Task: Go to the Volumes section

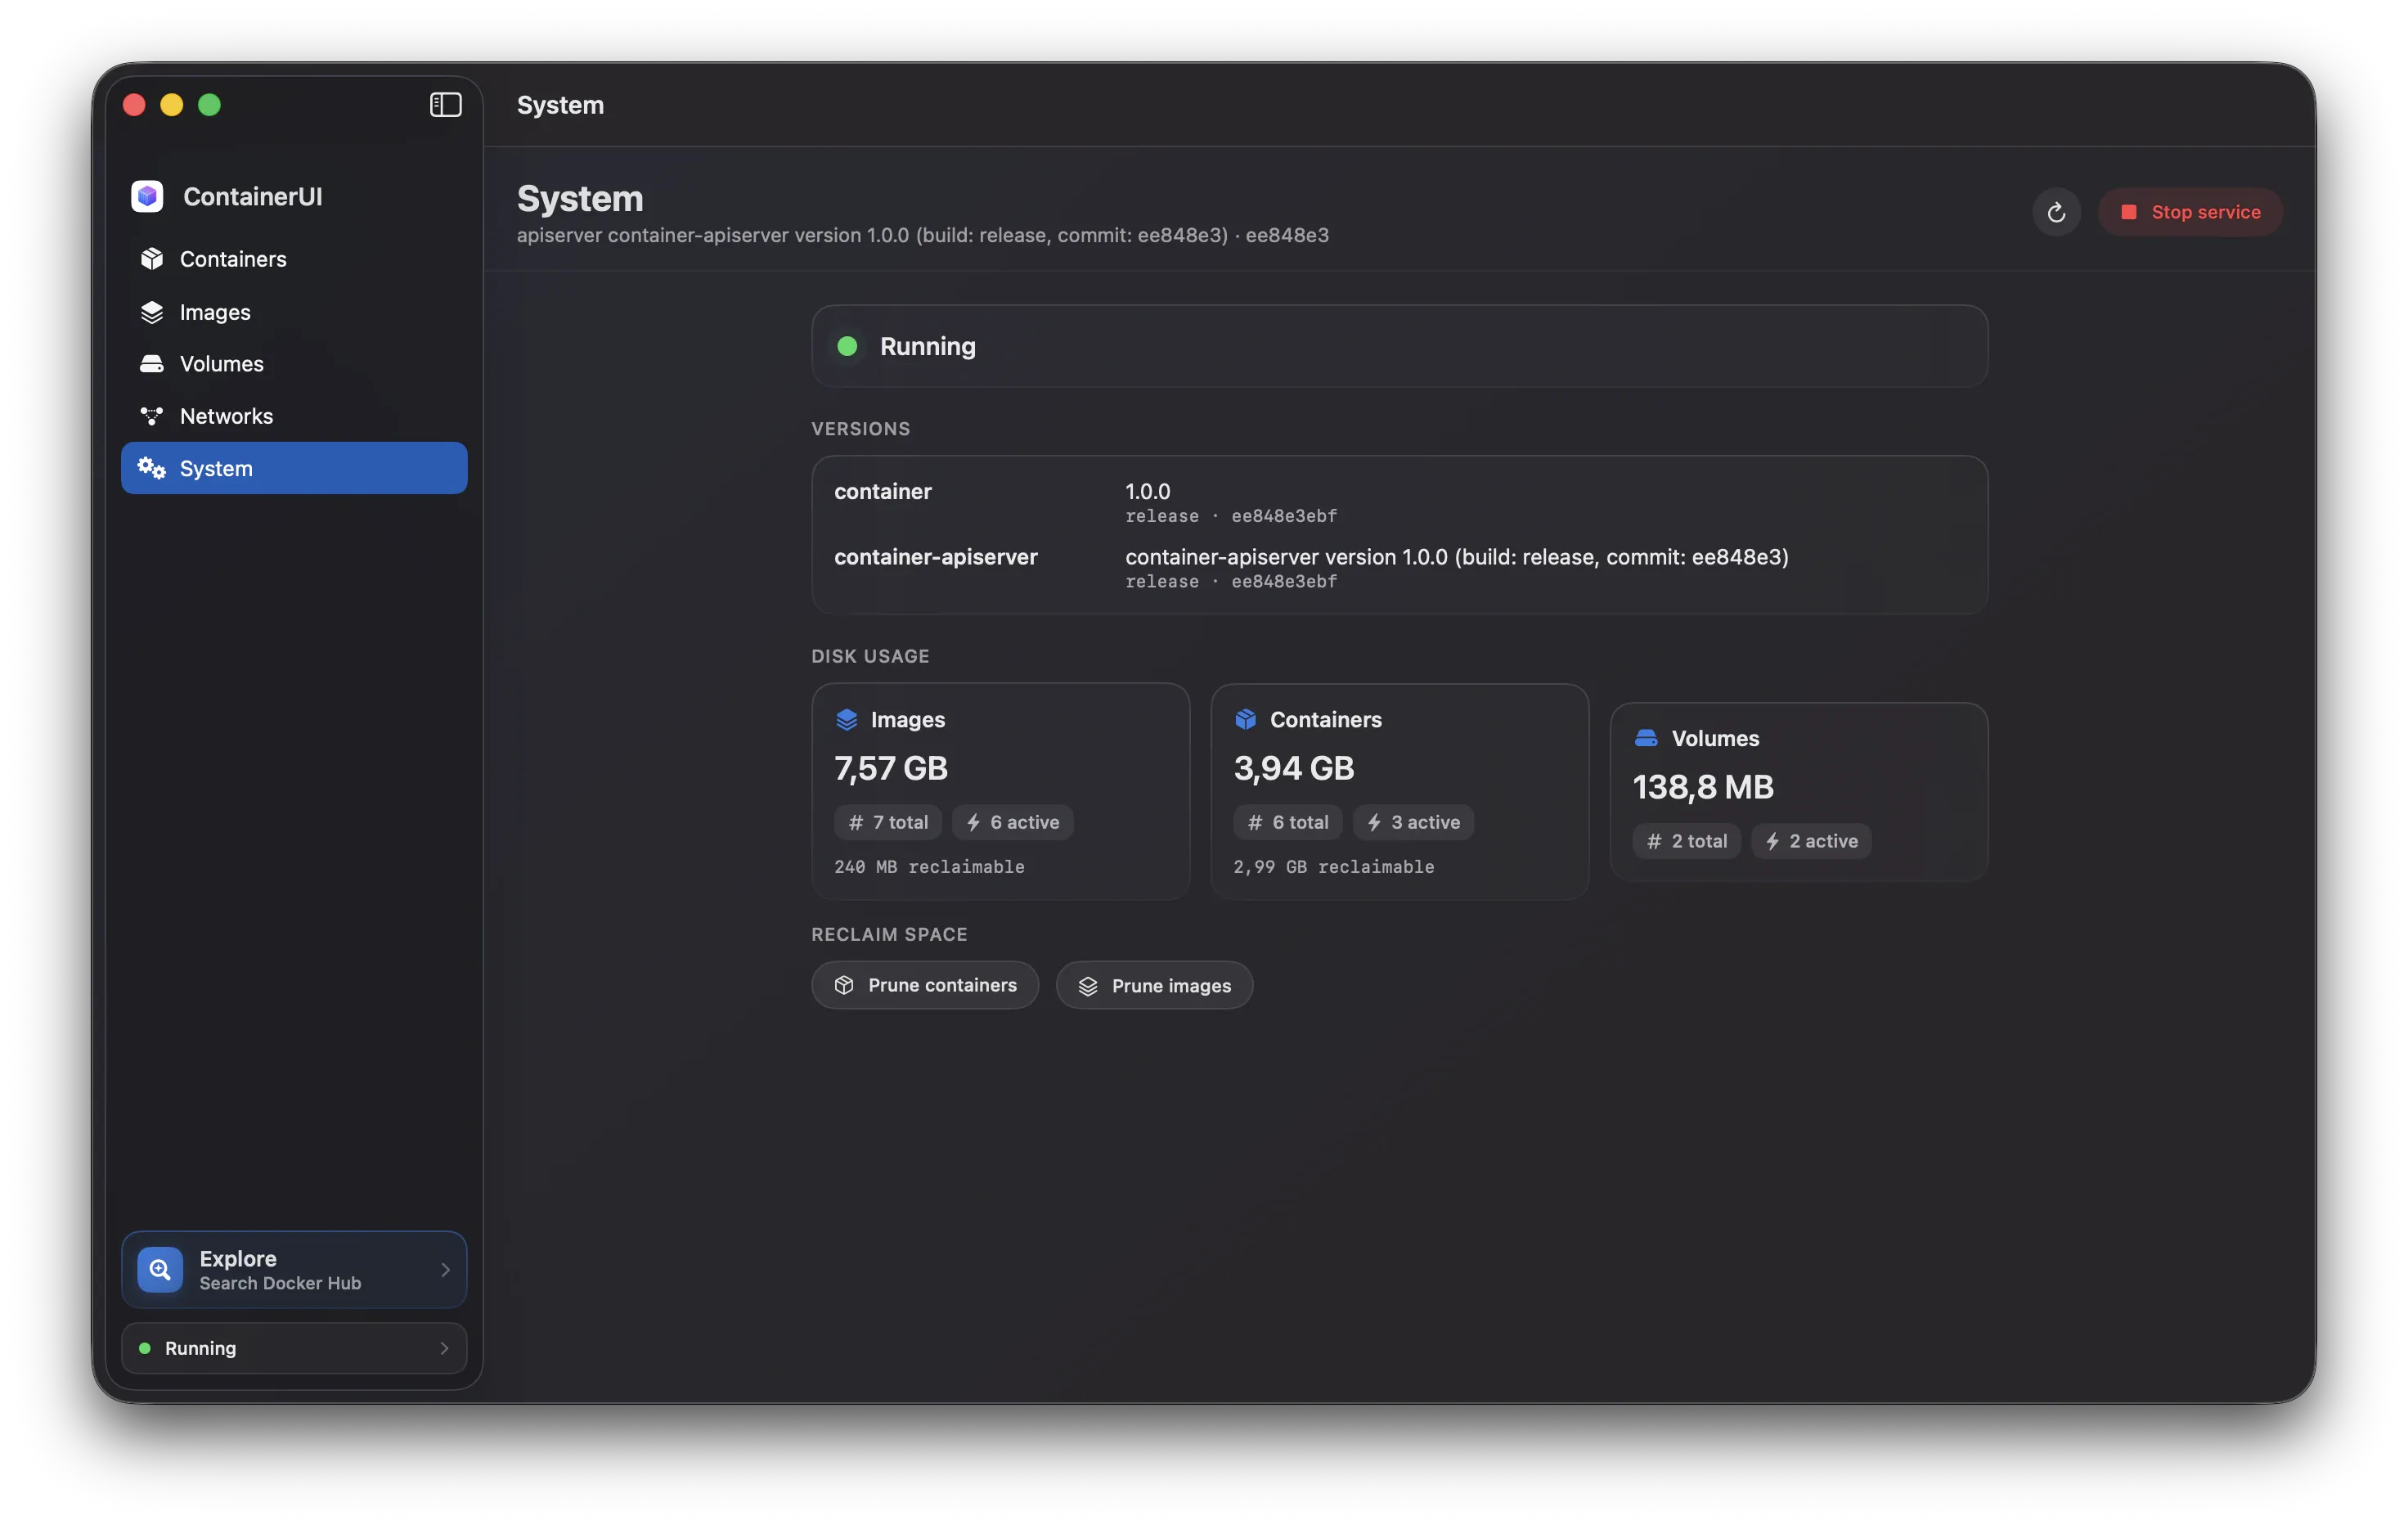Action: (x=294, y=364)
